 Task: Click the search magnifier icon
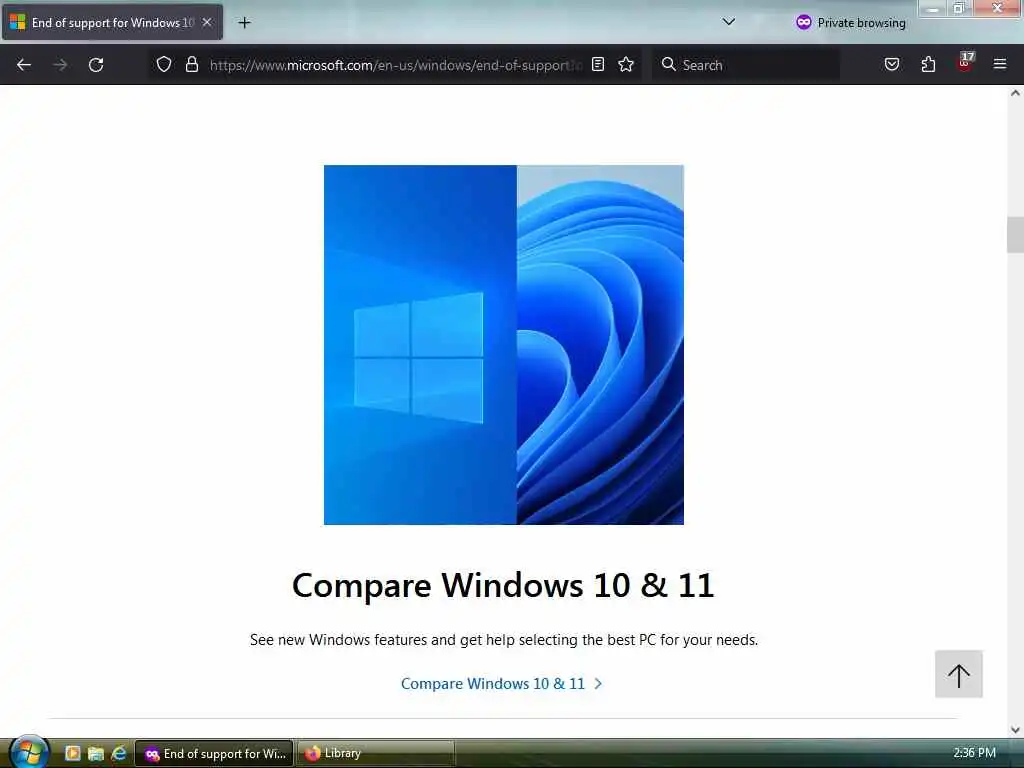click(668, 64)
